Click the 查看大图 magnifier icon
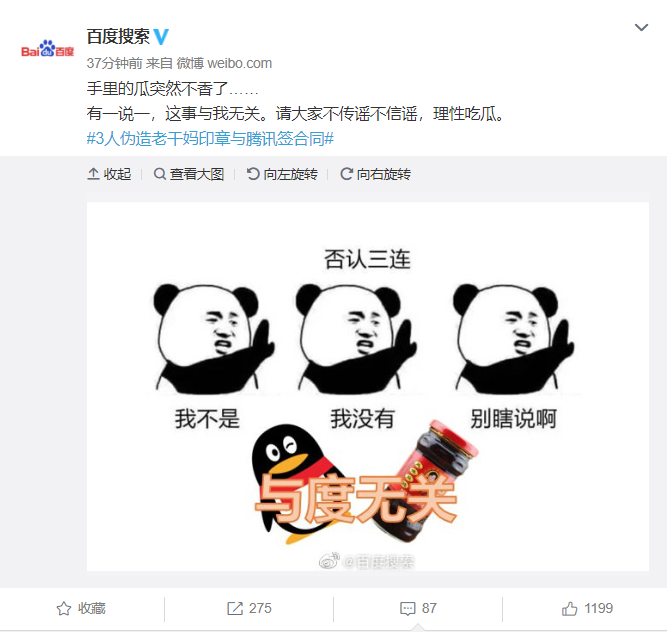The image size is (667, 632). pyautogui.click(x=160, y=174)
